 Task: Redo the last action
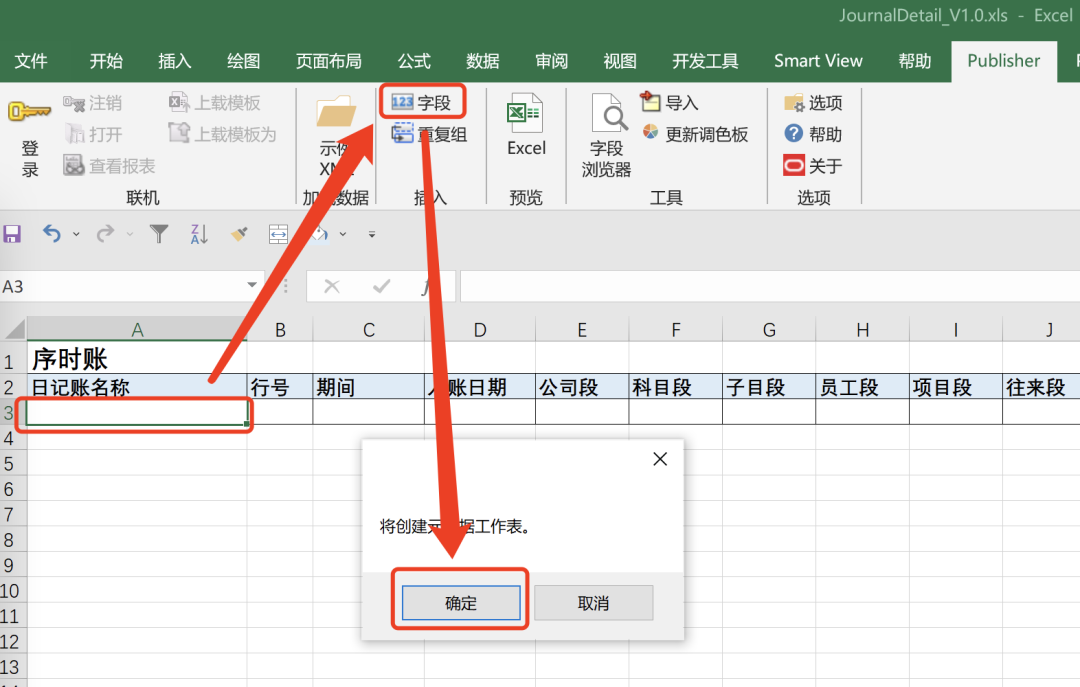pos(105,234)
